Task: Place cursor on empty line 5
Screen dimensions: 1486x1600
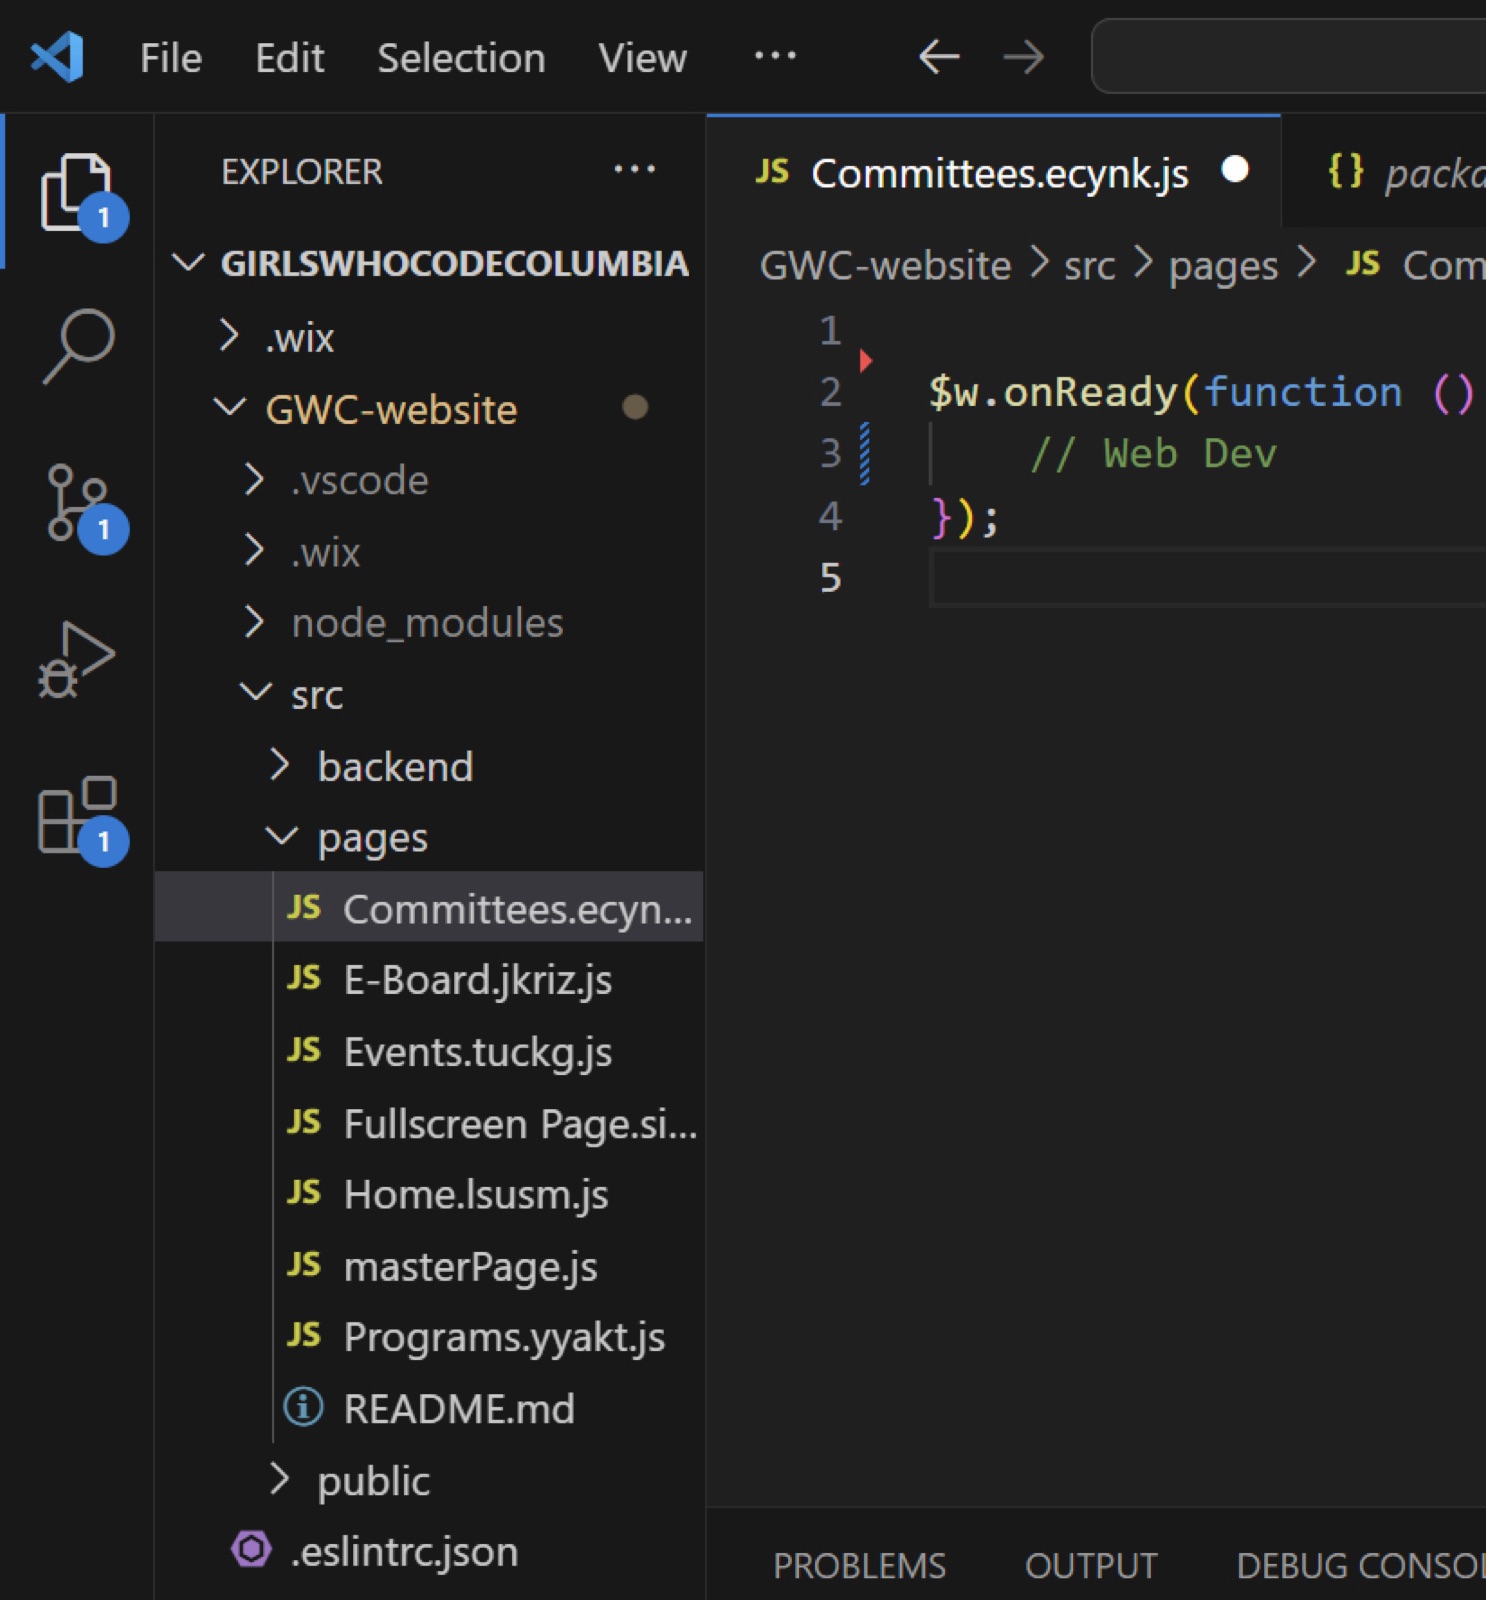Action: click(x=1207, y=577)
